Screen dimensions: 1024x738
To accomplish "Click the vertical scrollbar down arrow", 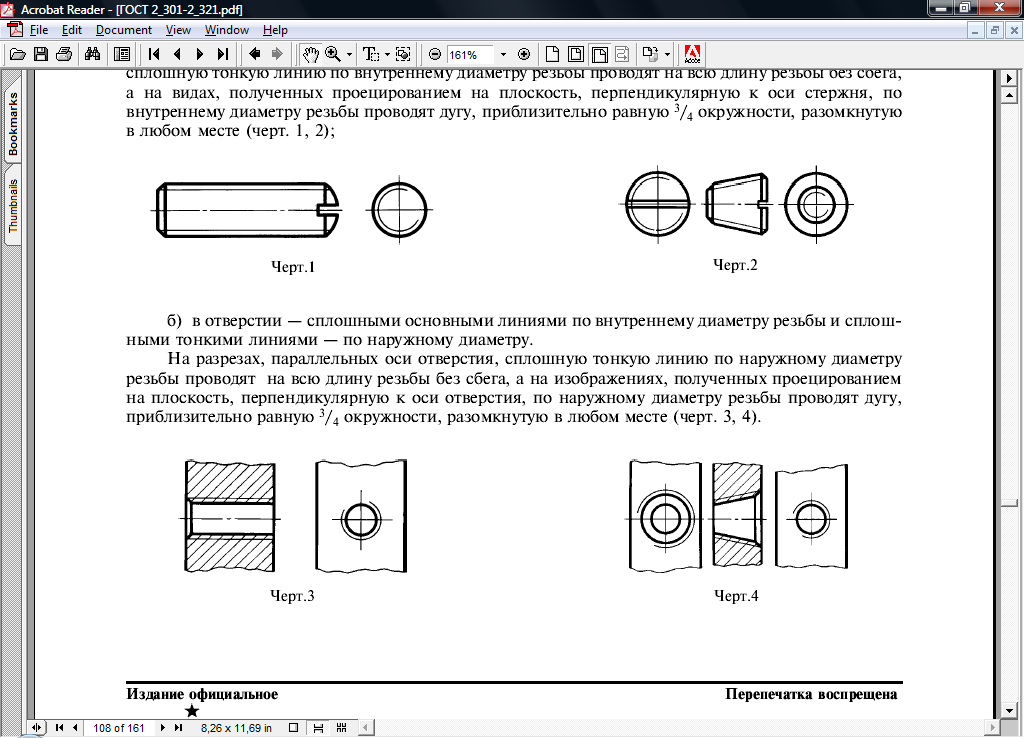I will (x=1009, y=711).
